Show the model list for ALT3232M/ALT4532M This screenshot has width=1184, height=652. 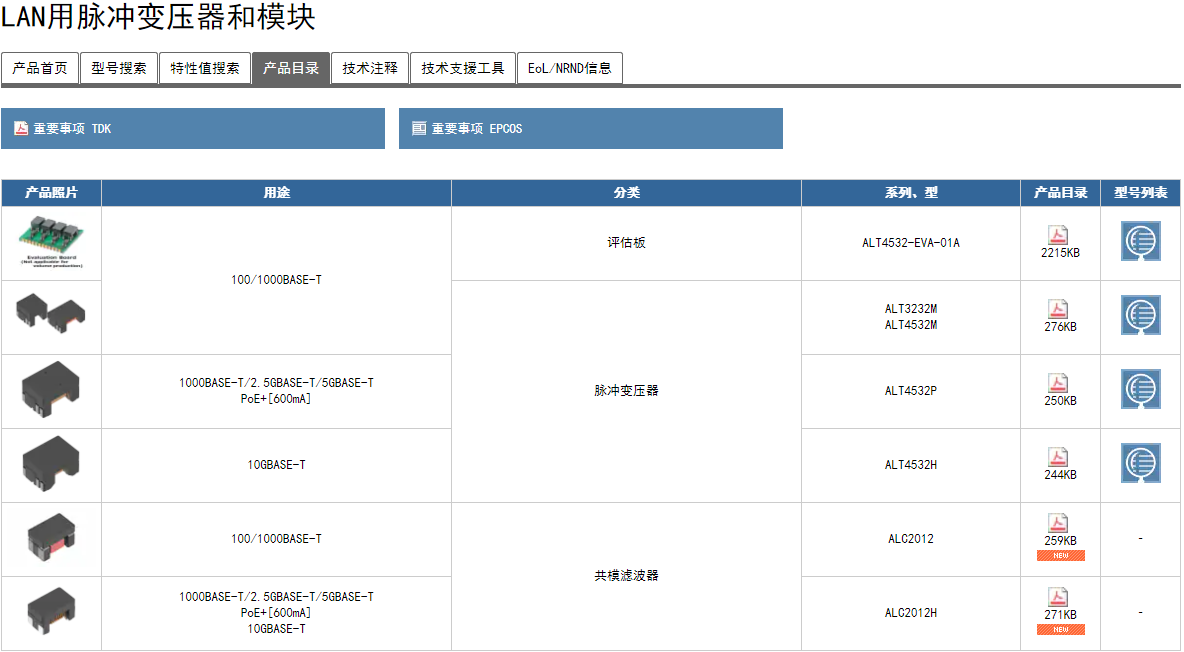point(1140,316)
